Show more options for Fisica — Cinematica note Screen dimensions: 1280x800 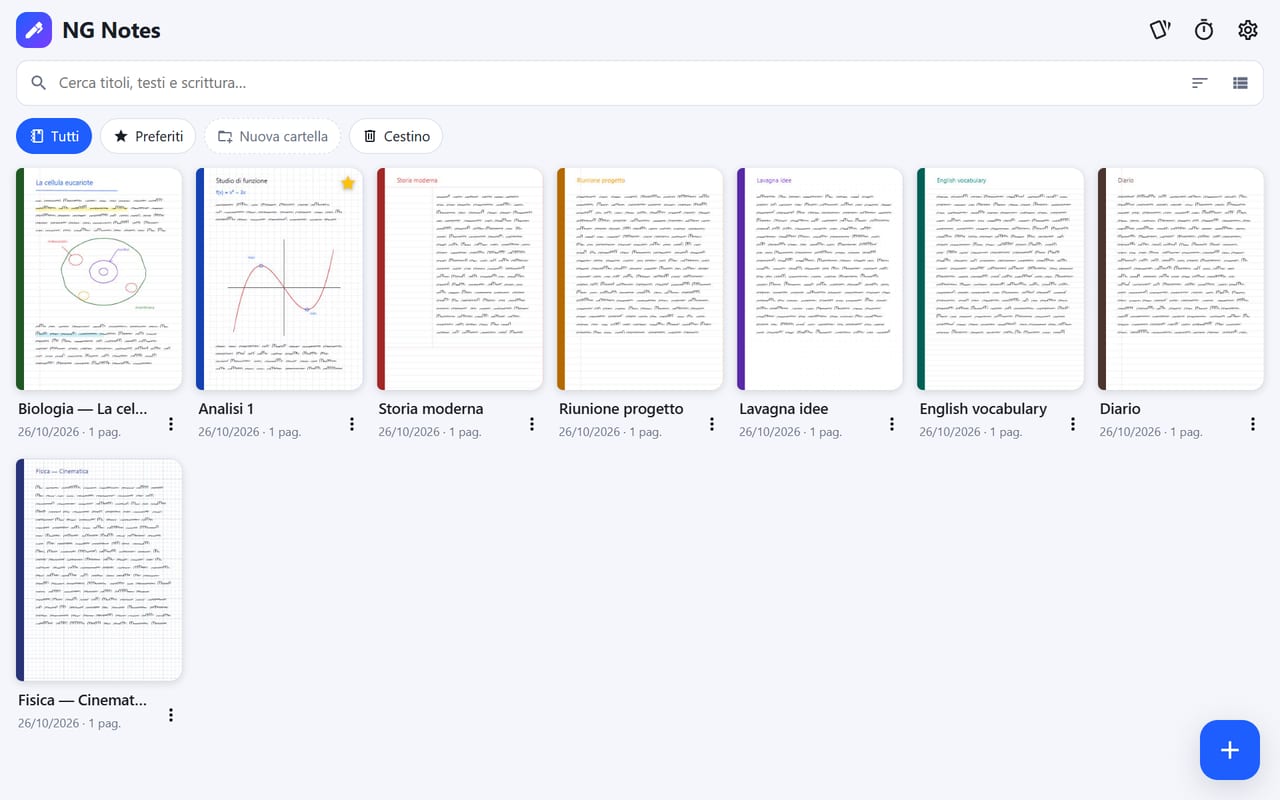click(171, 715)
